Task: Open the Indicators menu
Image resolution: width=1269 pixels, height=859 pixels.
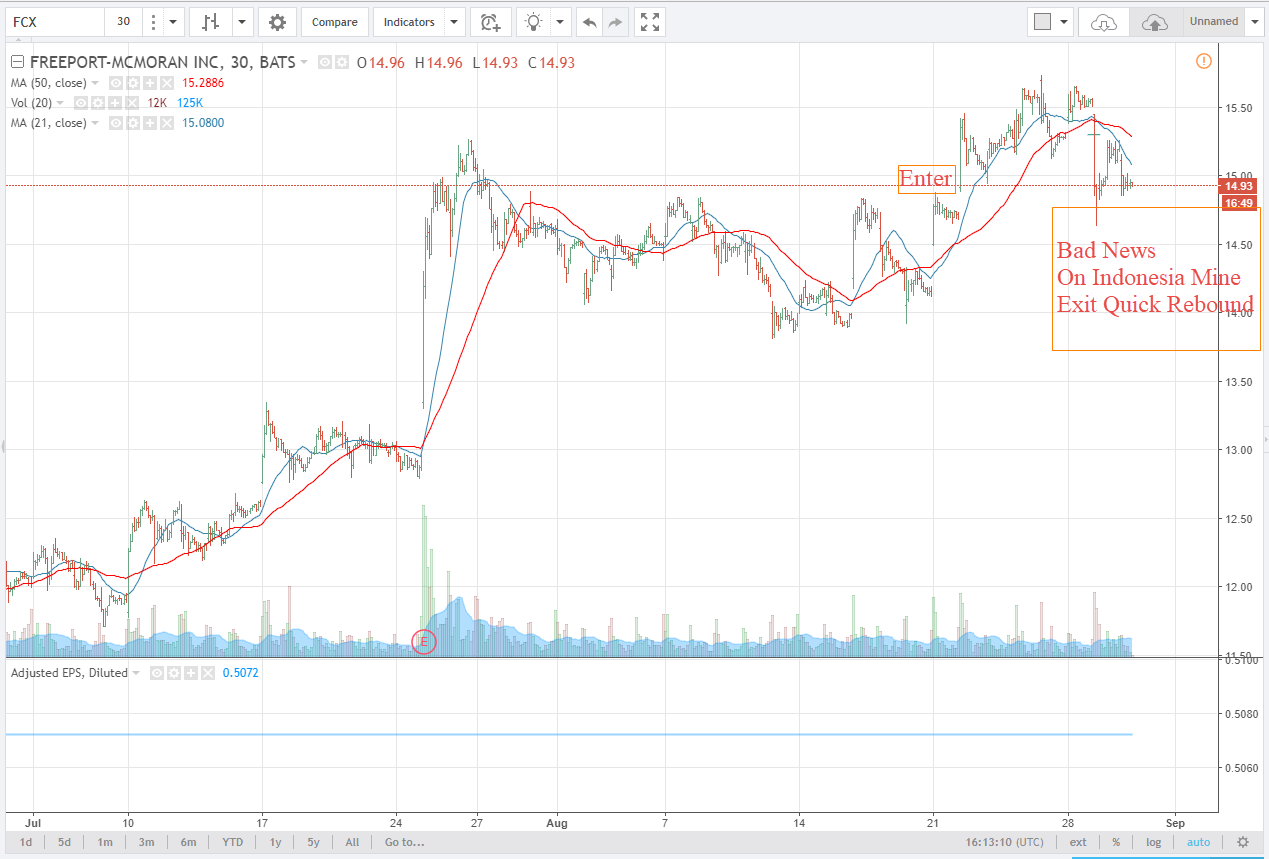Action: click(x=409, y=22)
